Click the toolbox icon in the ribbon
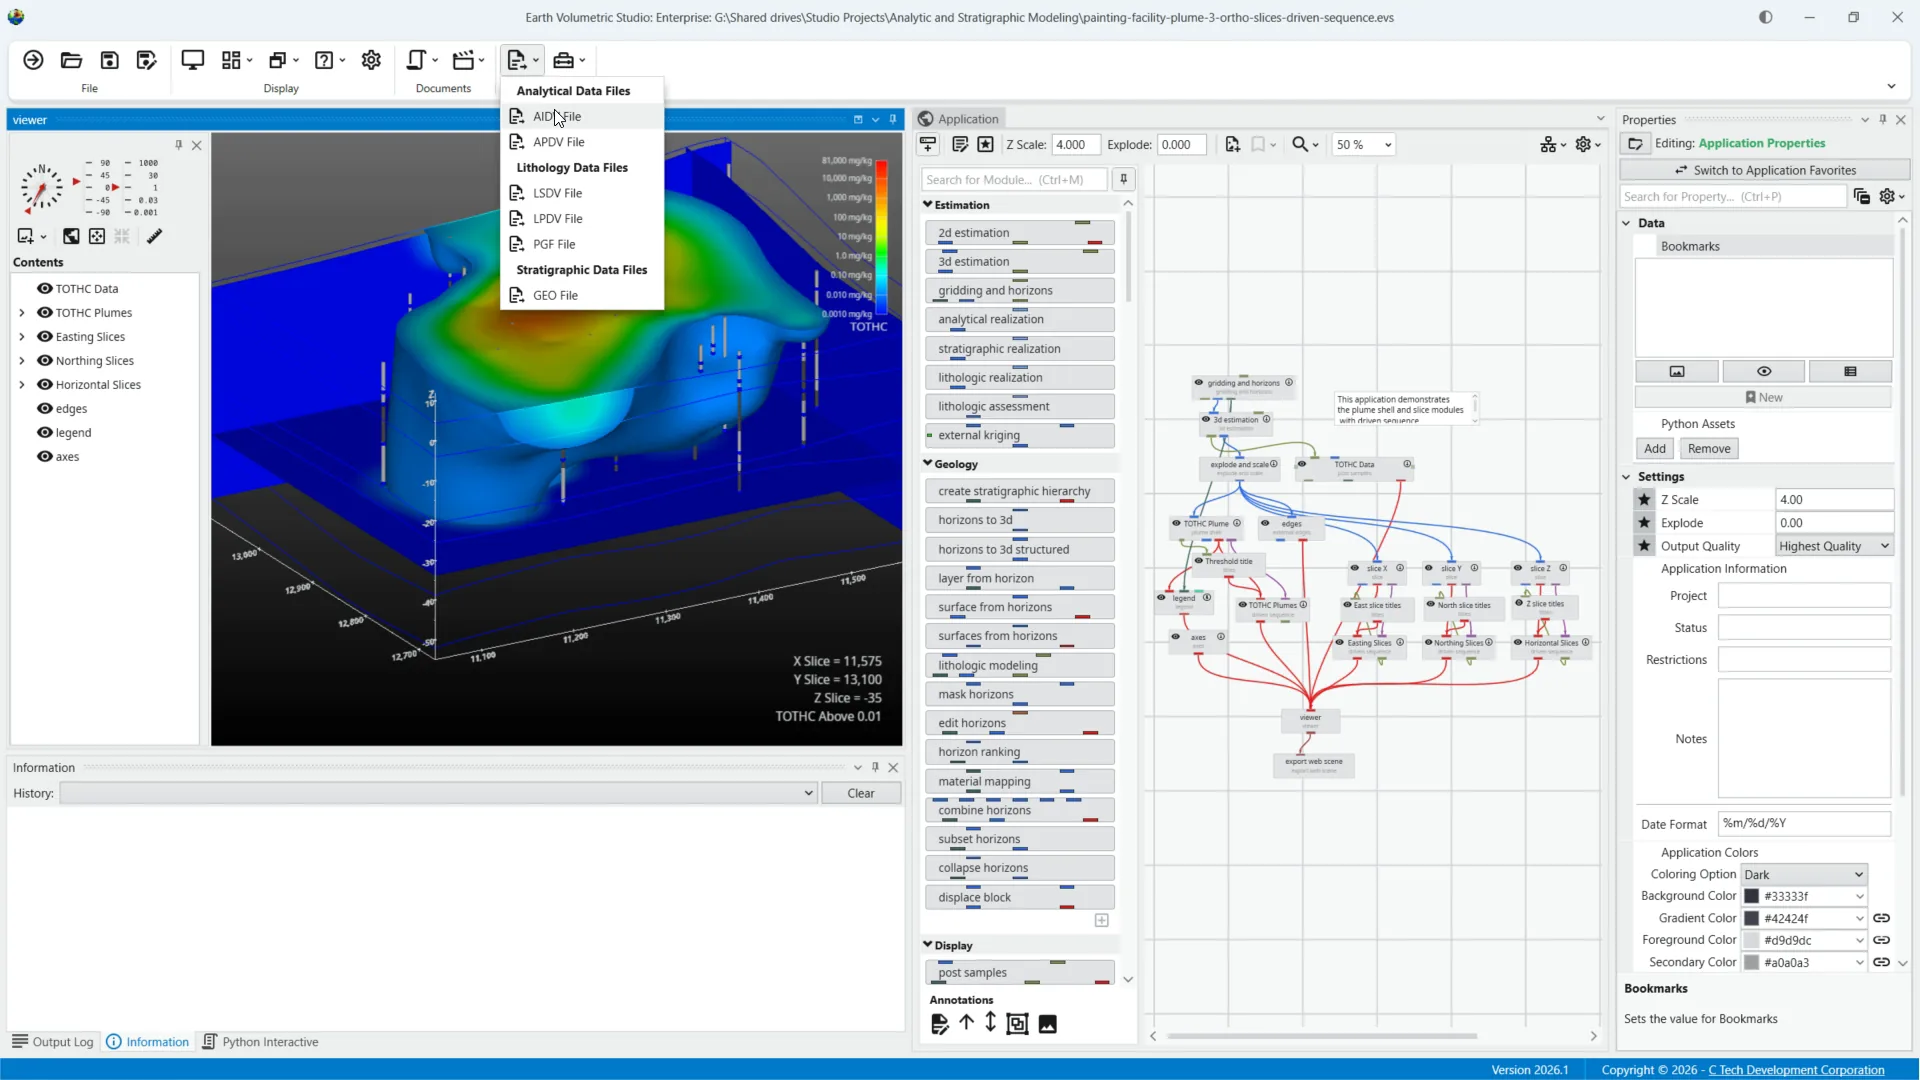The width and height of the screenshot is (1920, 1080). point(563,60)
